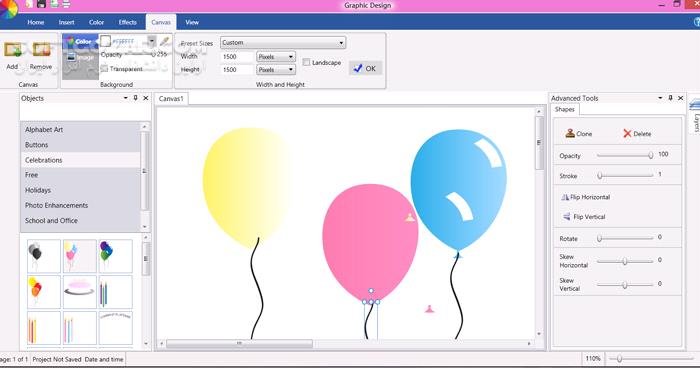Click the OK button for canvas size

pyautogui.click(x=365, y=68)
